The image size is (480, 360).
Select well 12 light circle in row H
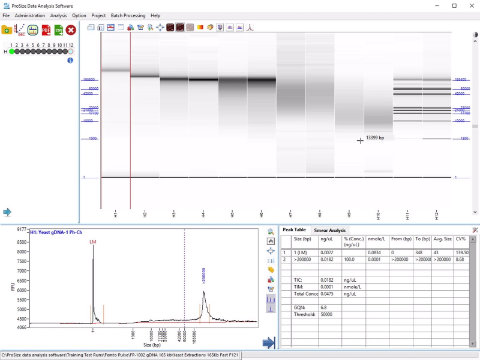click(71, 51)
